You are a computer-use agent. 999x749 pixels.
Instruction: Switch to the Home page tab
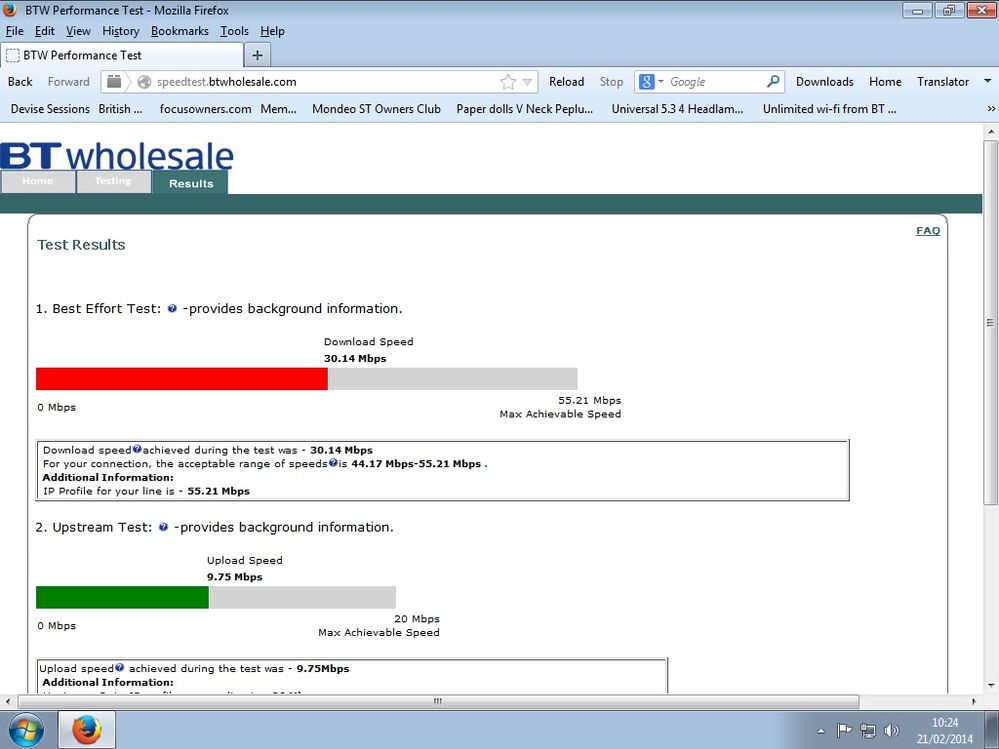pos(38,182)
